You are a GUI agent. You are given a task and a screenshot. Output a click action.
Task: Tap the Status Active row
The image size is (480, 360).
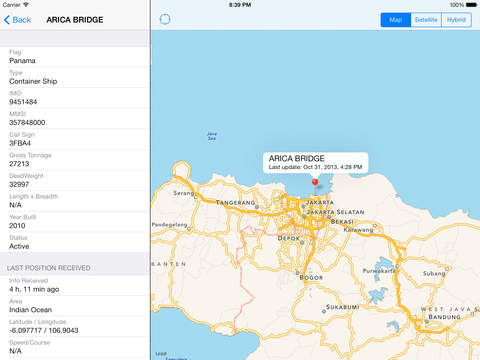[75, 242]
